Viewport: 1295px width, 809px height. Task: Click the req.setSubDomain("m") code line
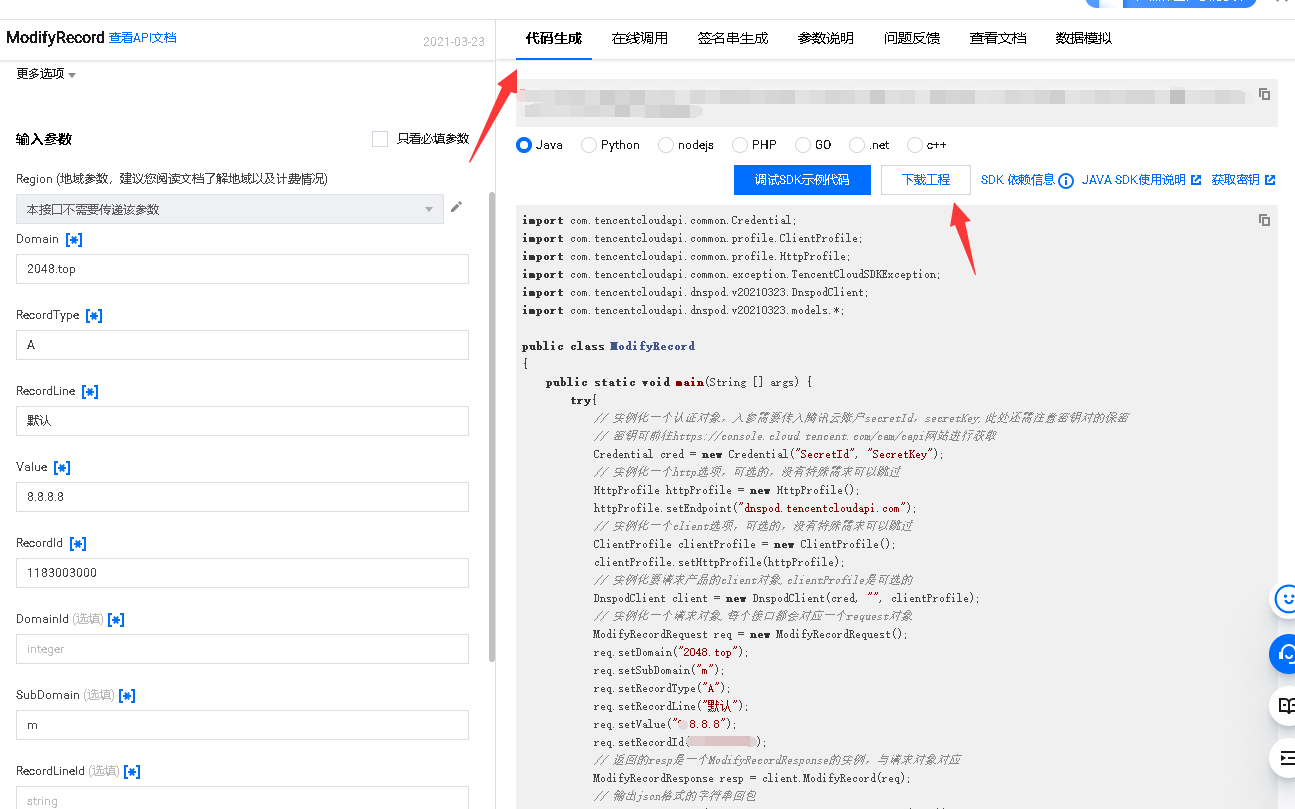click(662, 670)
